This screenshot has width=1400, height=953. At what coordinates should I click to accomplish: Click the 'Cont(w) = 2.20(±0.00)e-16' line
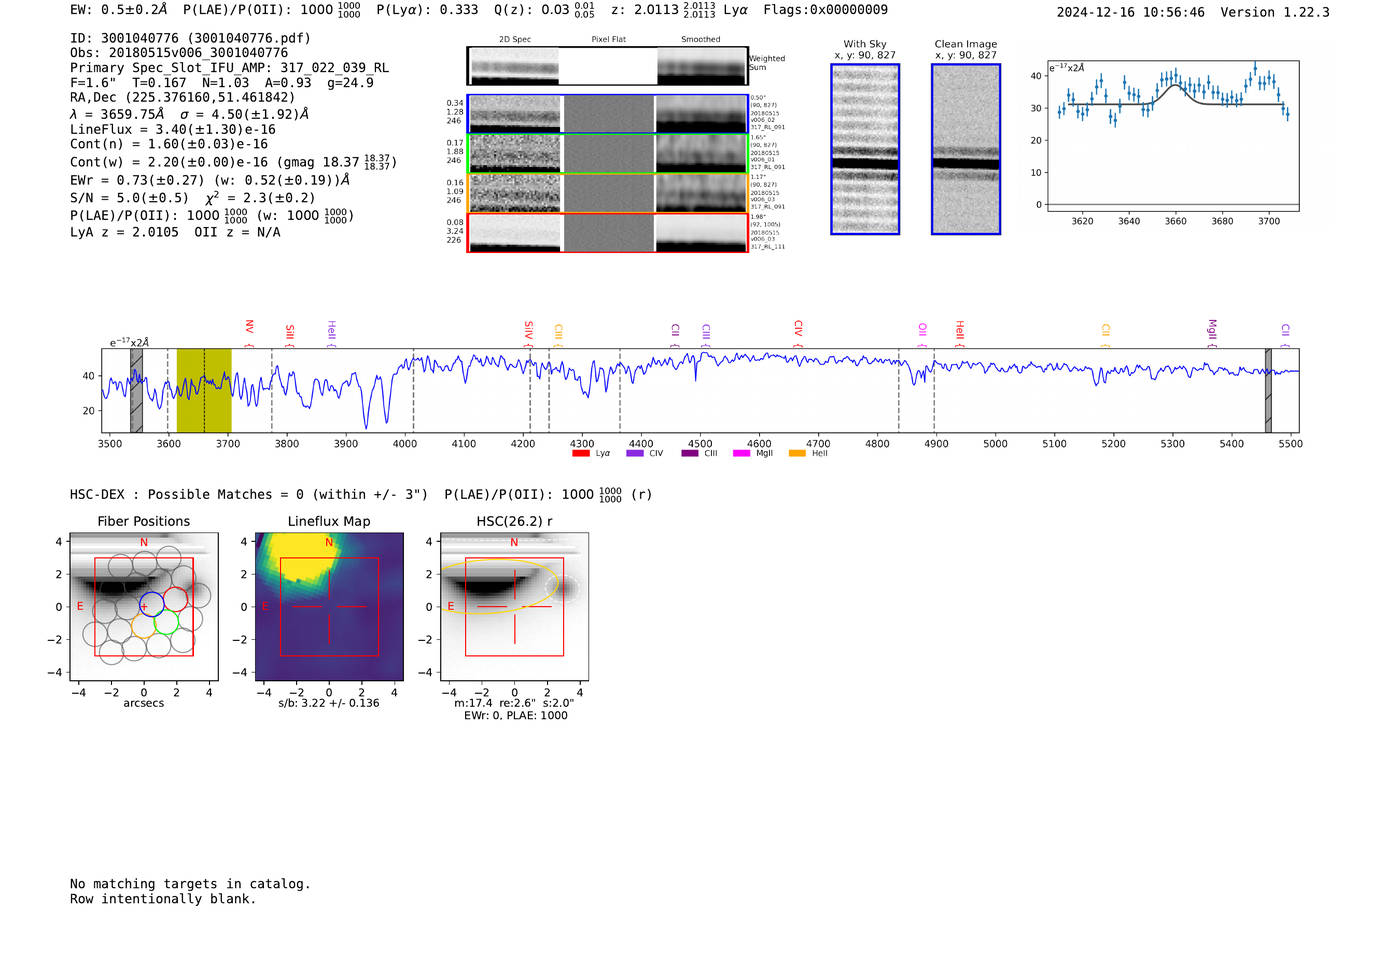(233, 161)
